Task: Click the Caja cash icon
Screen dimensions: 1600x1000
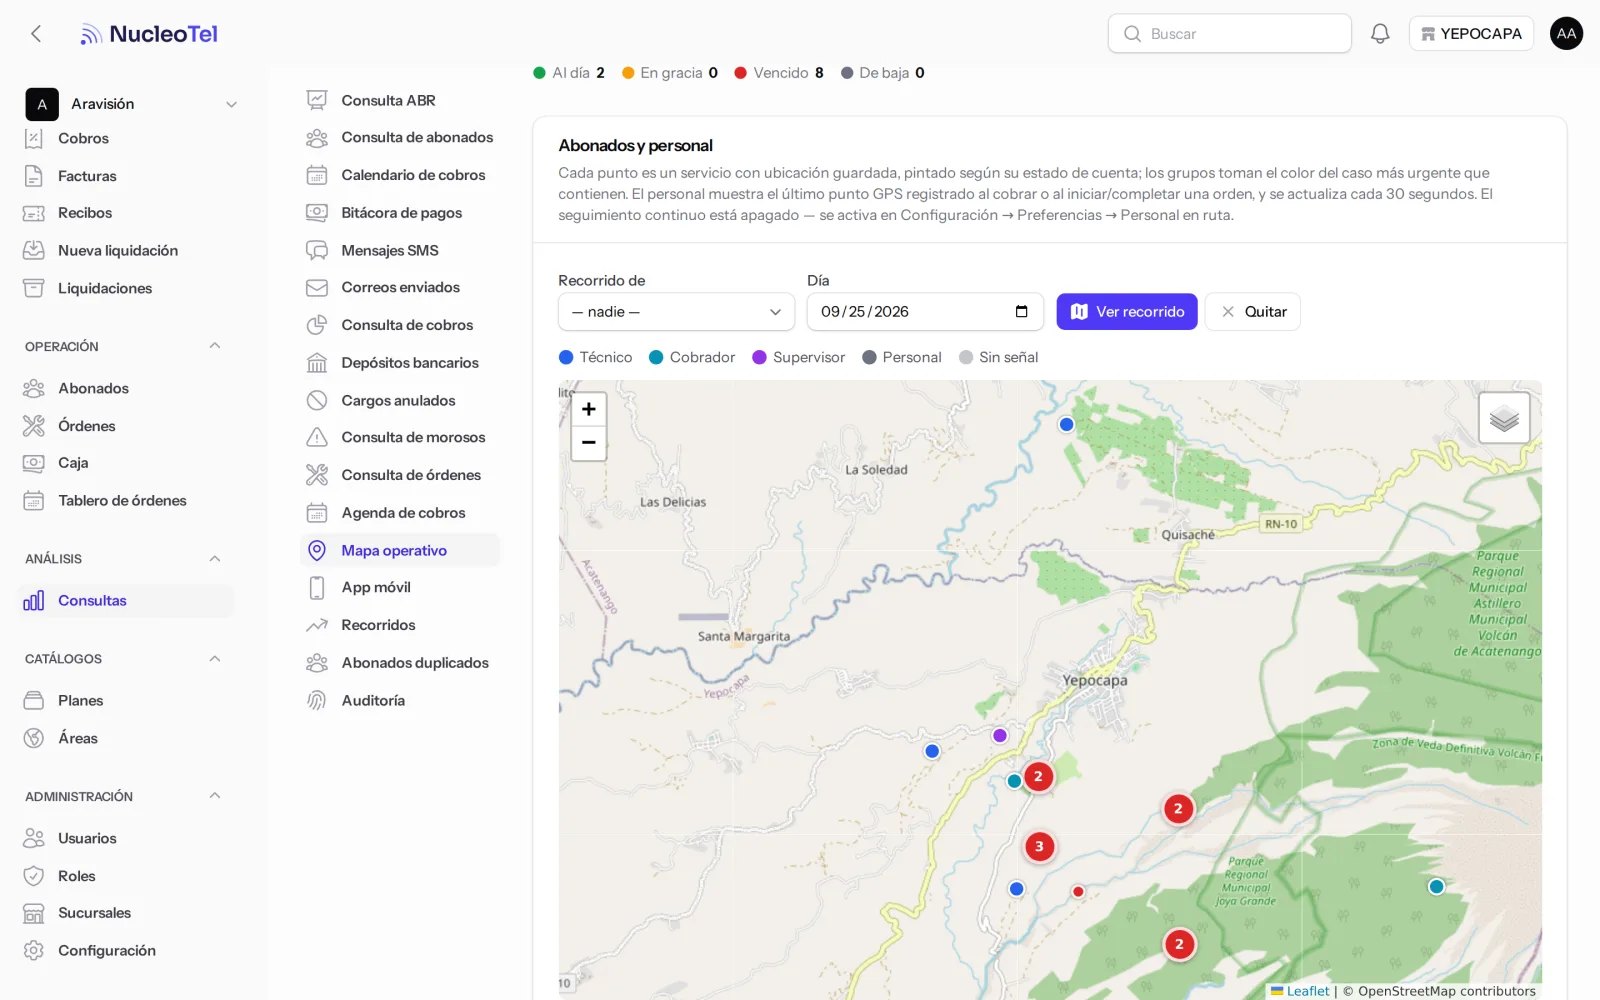Action: pos(34,463)
